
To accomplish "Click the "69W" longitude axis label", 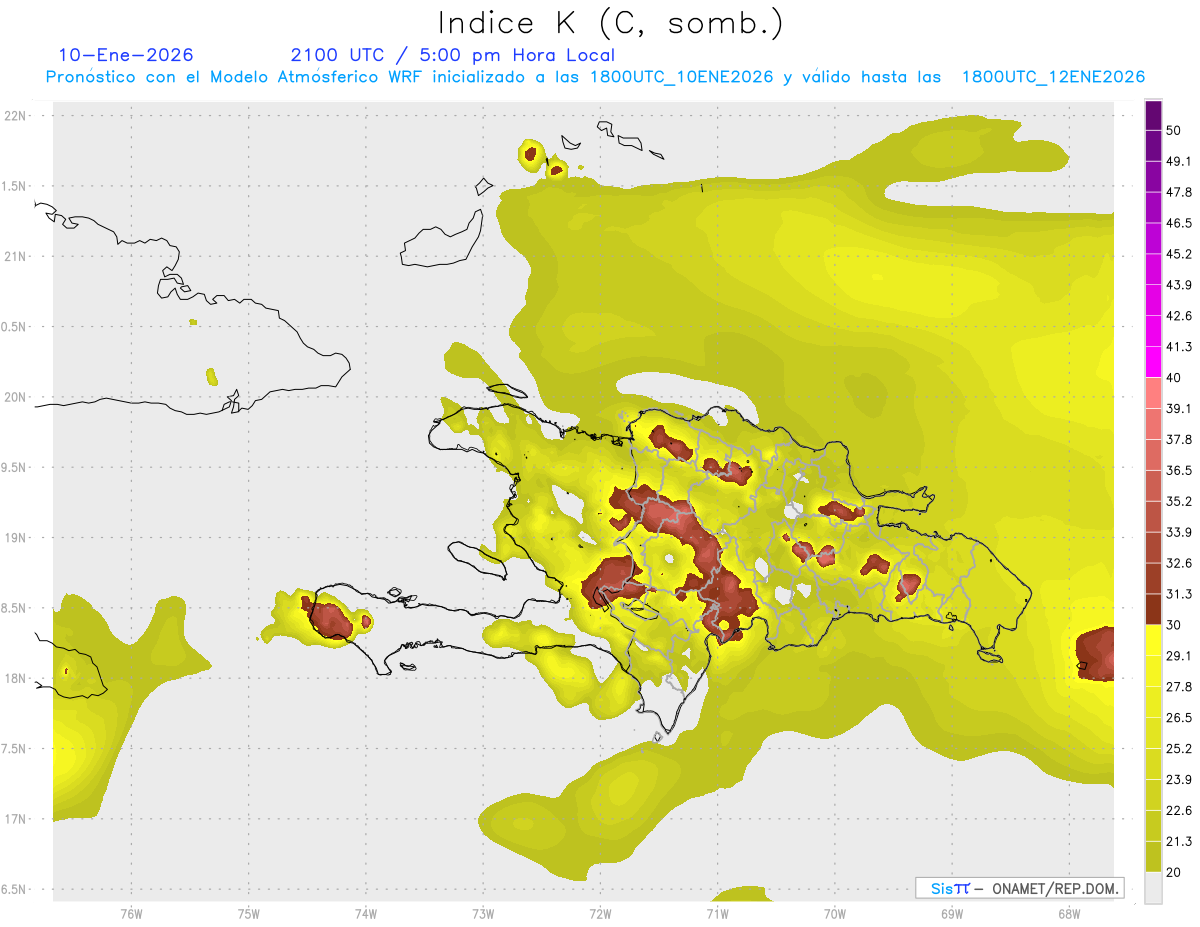I will click(952, 914).
